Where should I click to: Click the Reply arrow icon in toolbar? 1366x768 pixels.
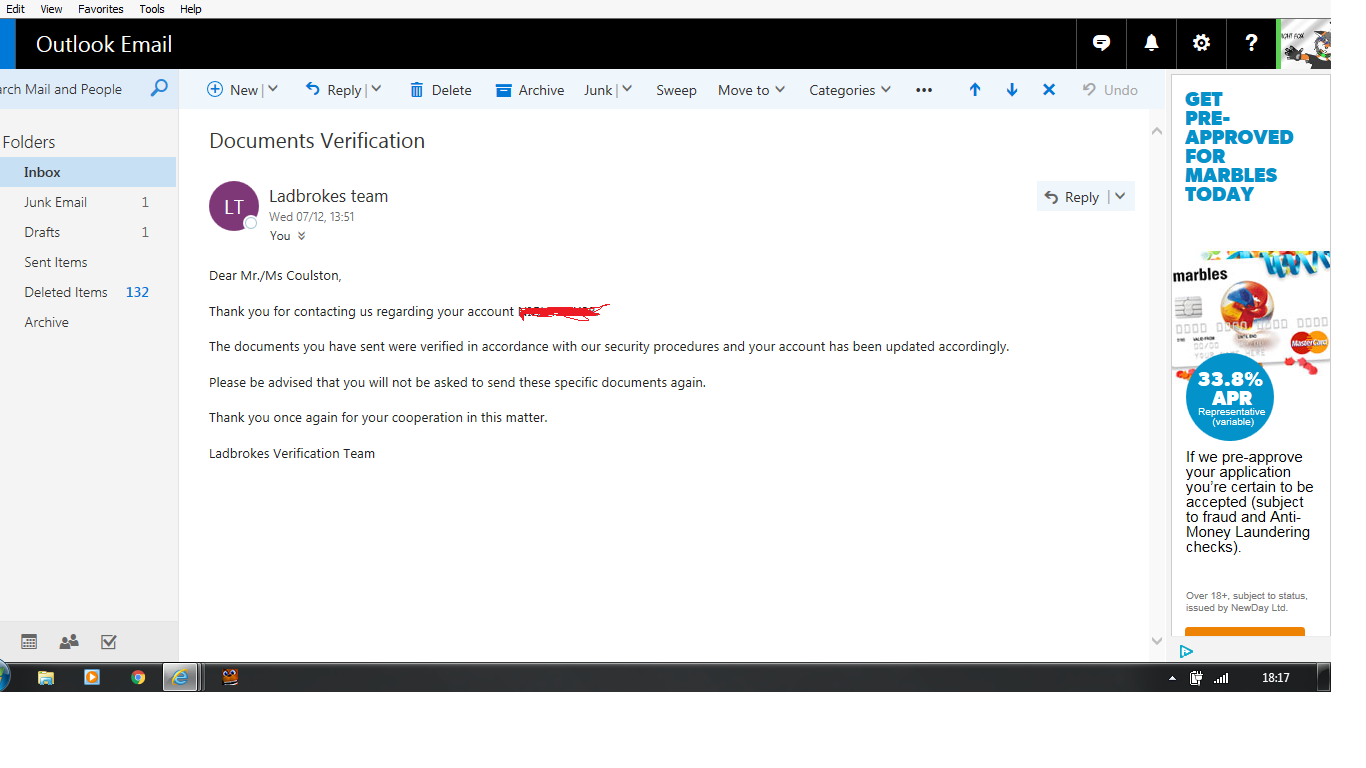point(313,89)
